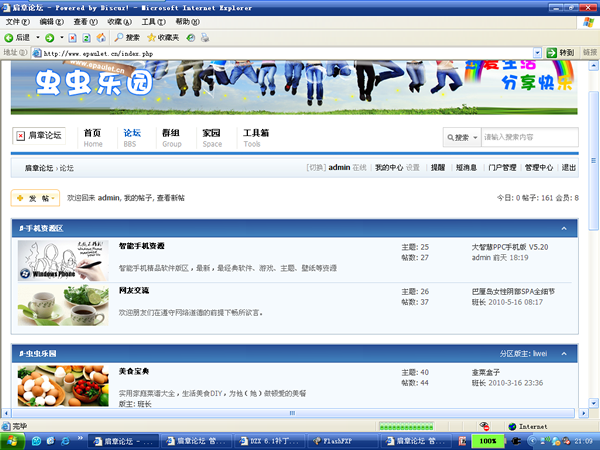The height and width of the screenshot is (450, 600).
Task: Click the tea cups forum thumbnail
Action: coord(63,305)
